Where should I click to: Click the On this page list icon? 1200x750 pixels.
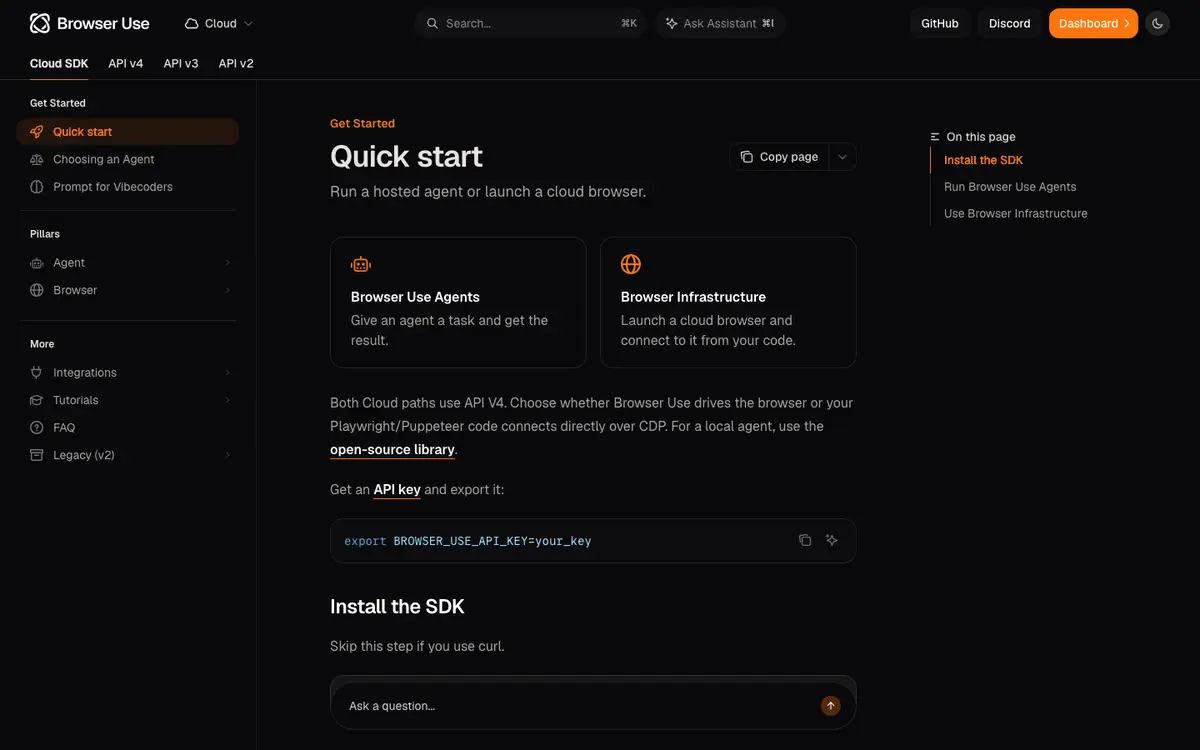click(x=935, y=137)
